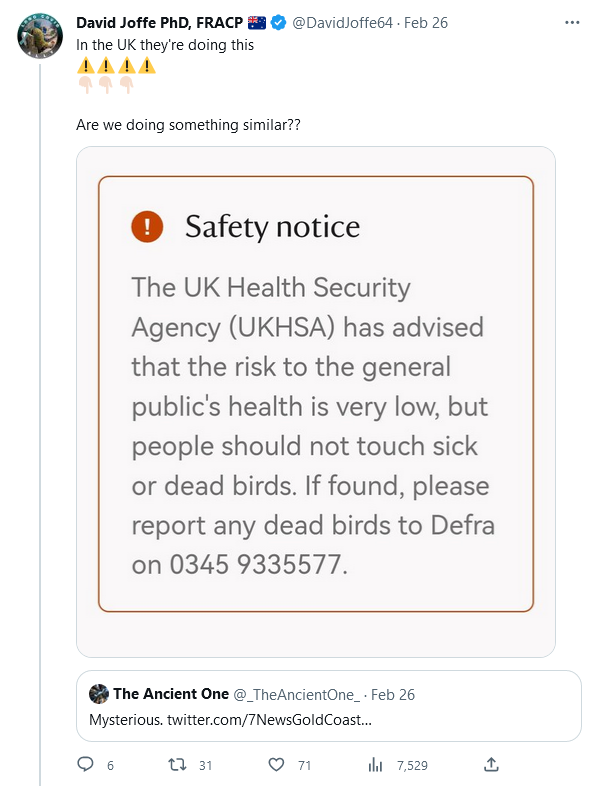This screenshot has height=786, width=598.
Task: Click the reply speech bubble icon
Action: 85,764
